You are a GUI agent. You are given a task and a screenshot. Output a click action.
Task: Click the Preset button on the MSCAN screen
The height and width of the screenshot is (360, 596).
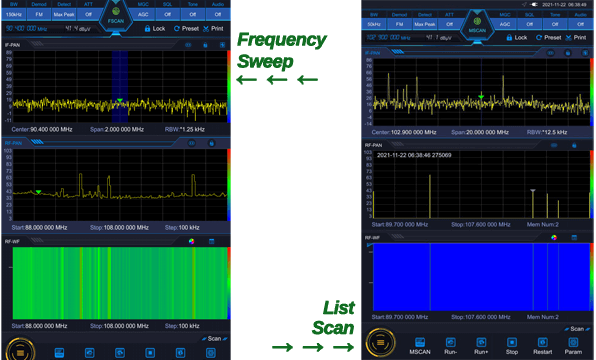(548, 38)
